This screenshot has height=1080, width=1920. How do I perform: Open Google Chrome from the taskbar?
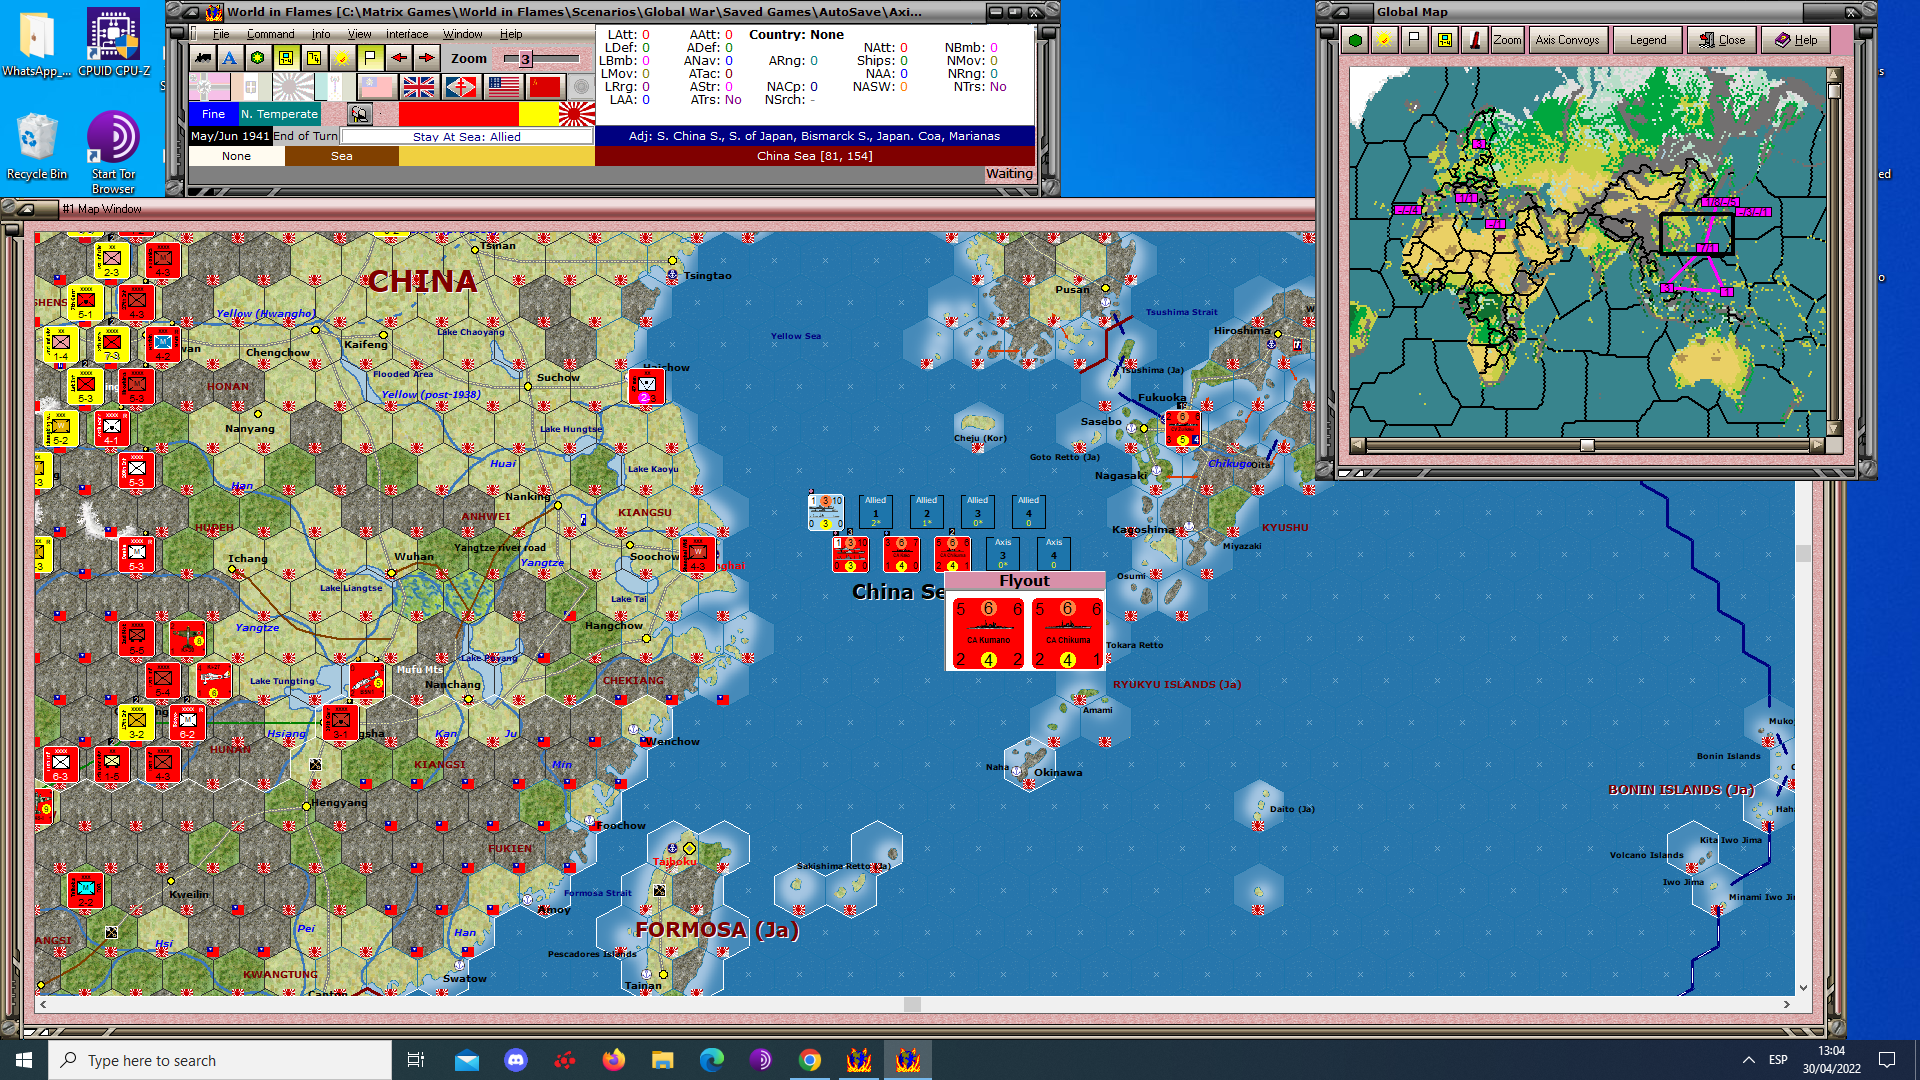(x=810, y=1060)
